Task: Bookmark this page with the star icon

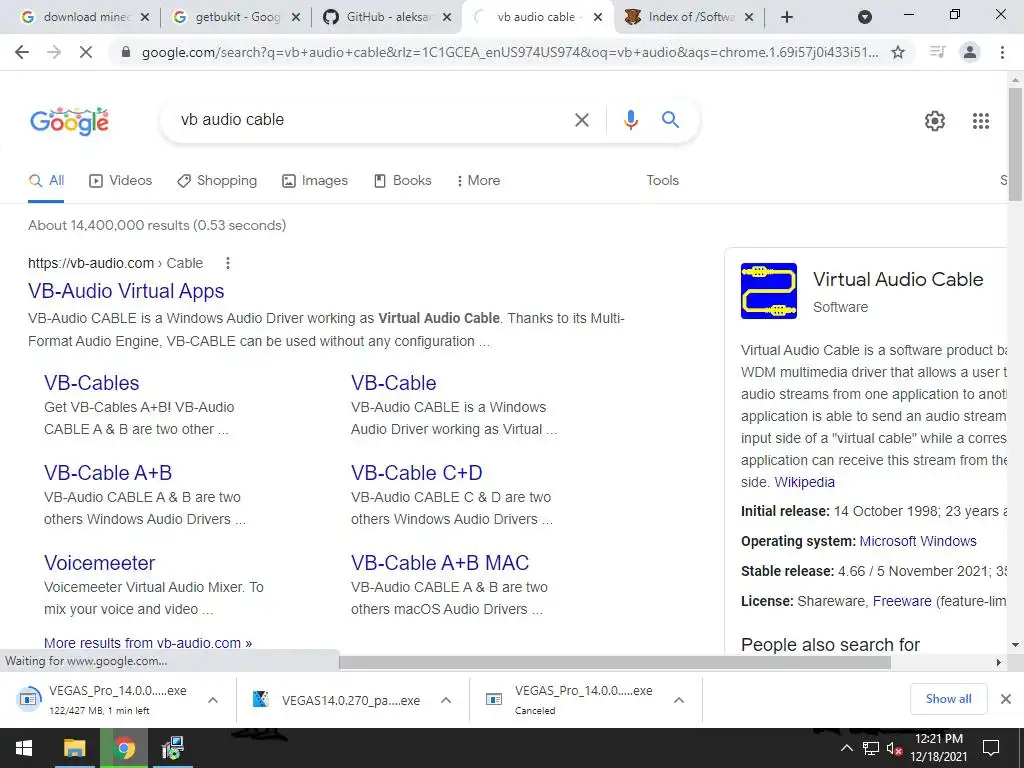Action: [x=898, y=52]
